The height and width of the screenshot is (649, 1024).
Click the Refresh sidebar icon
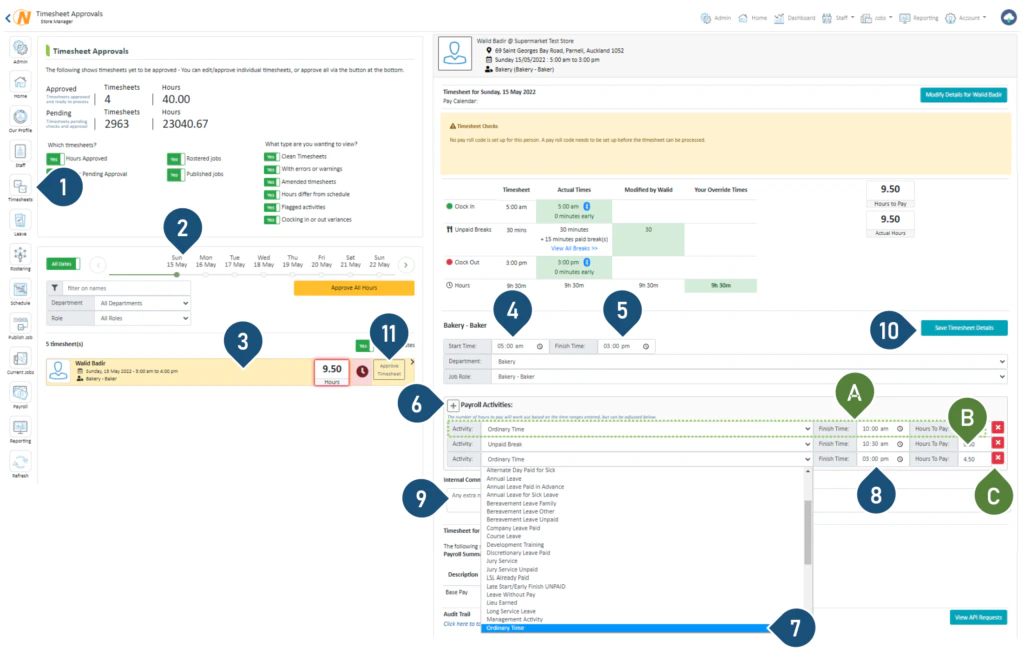tap(20, 463)
